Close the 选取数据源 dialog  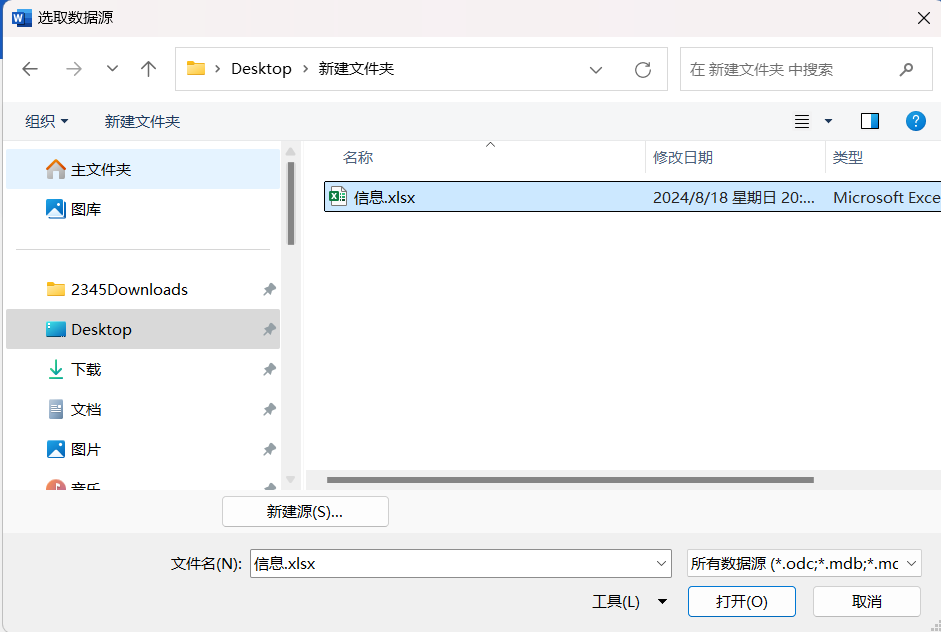coord(924,18)
